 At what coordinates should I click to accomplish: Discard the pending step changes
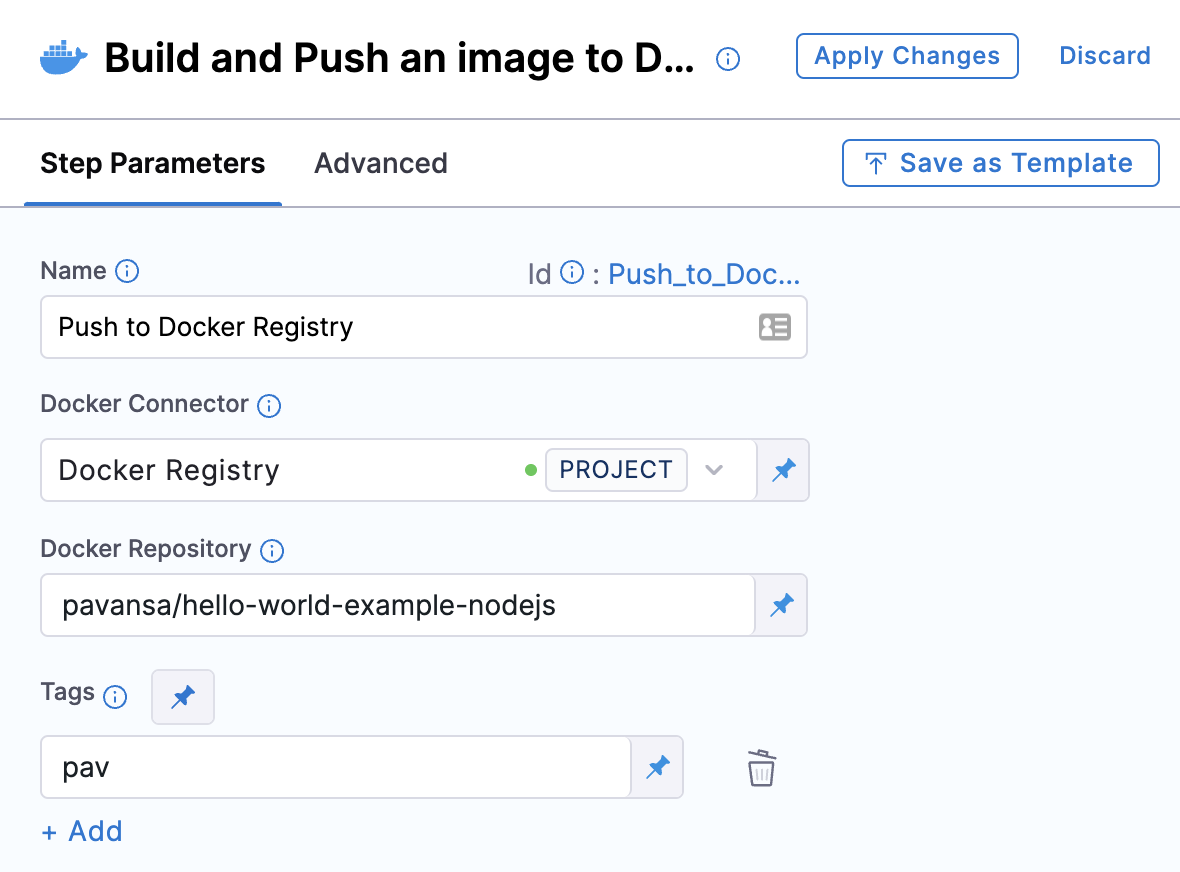point(1105,56)
